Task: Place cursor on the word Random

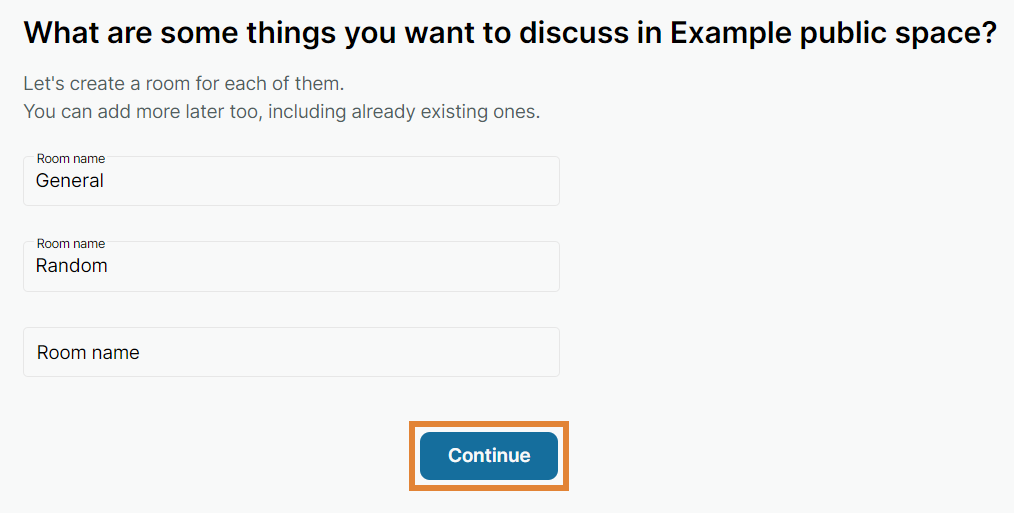Action: tap(72, 266)
